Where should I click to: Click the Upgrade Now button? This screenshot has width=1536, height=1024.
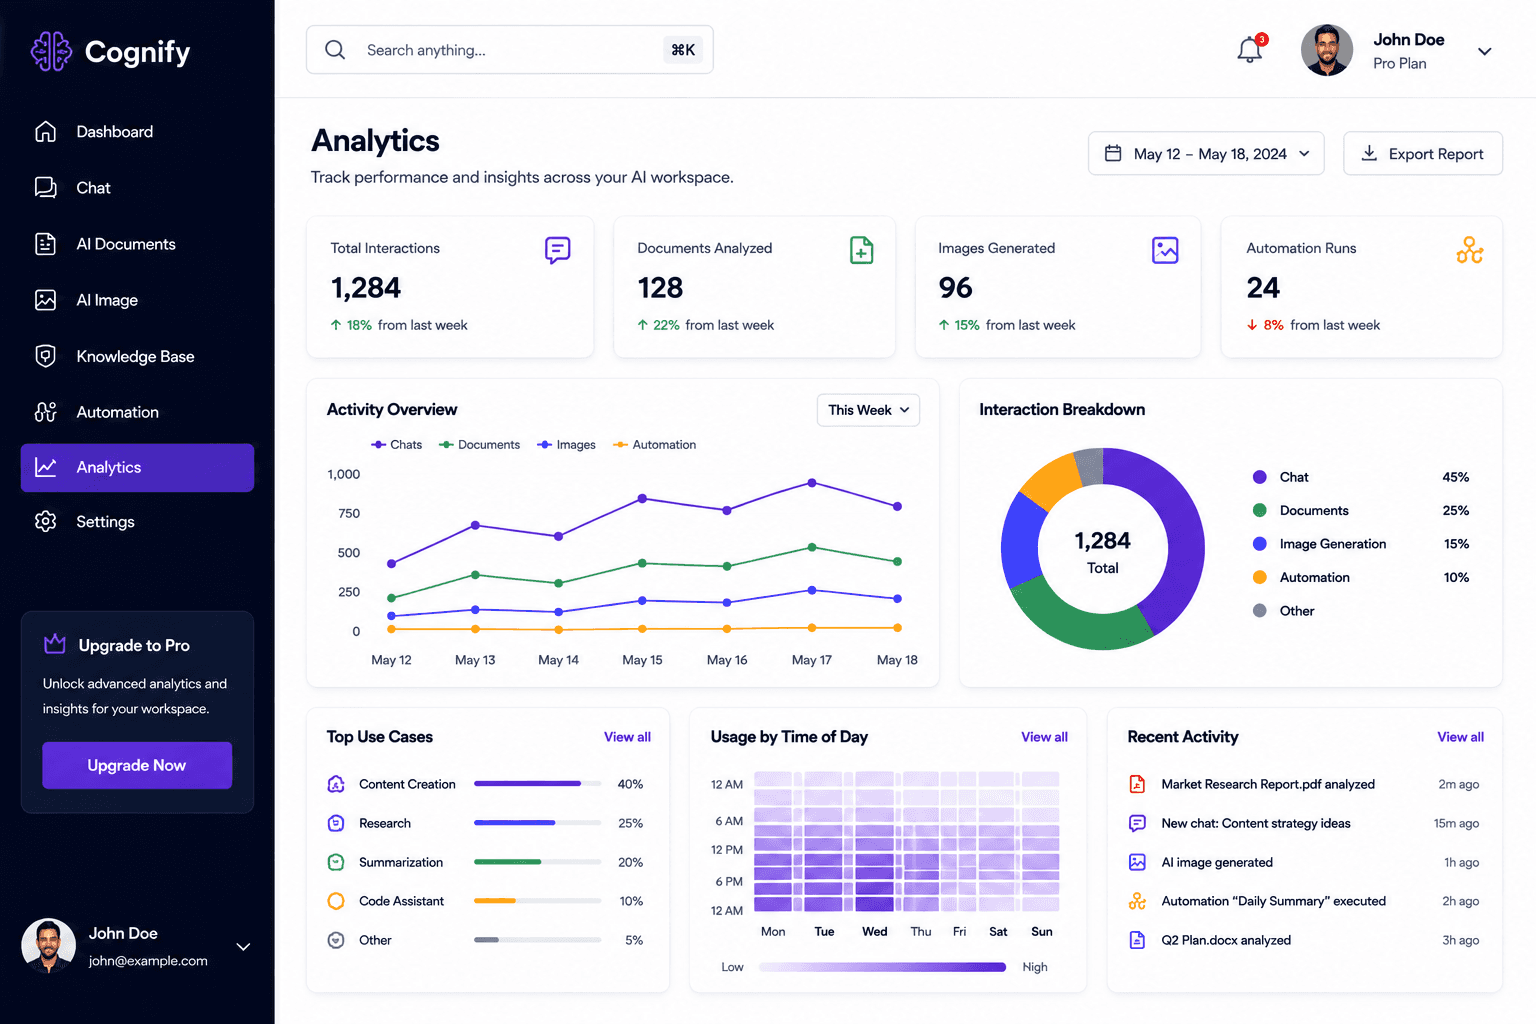137,765
